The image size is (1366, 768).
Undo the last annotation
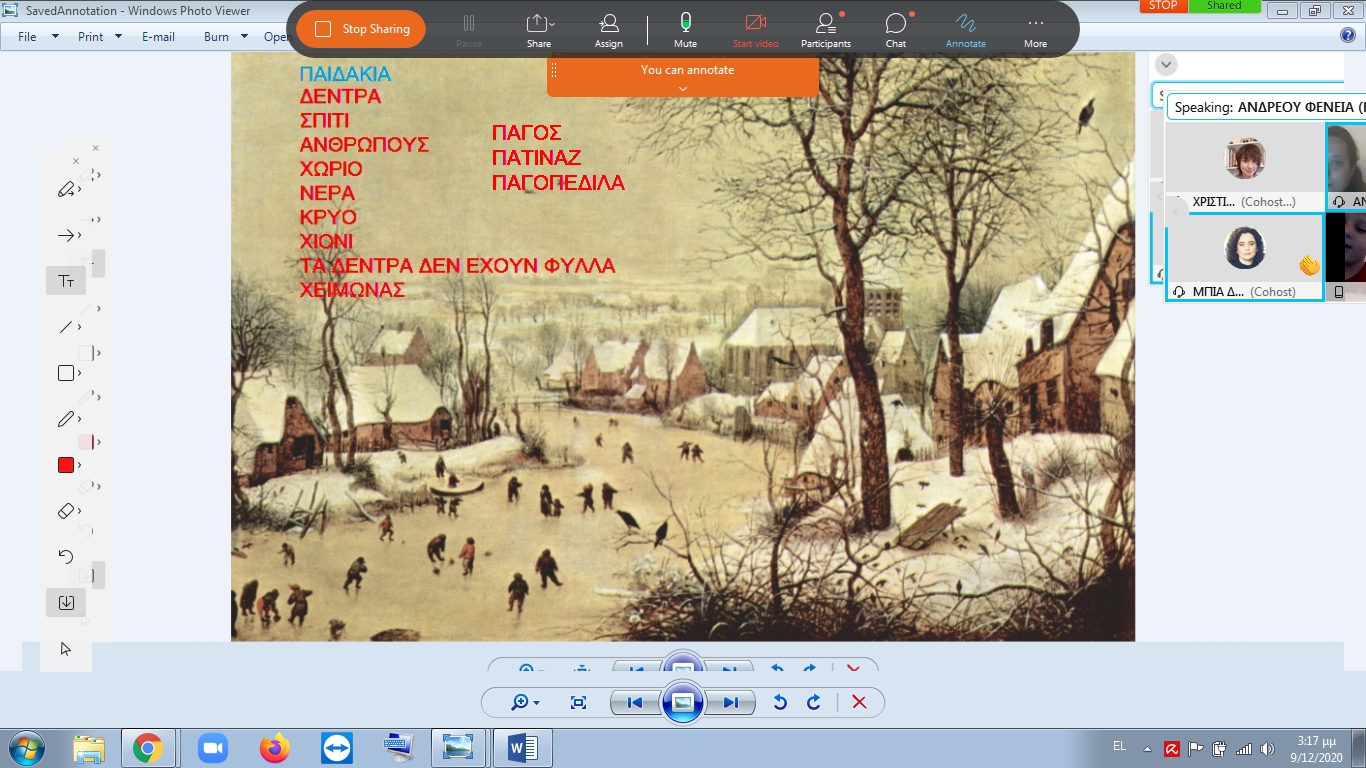[x=66, y=557]
